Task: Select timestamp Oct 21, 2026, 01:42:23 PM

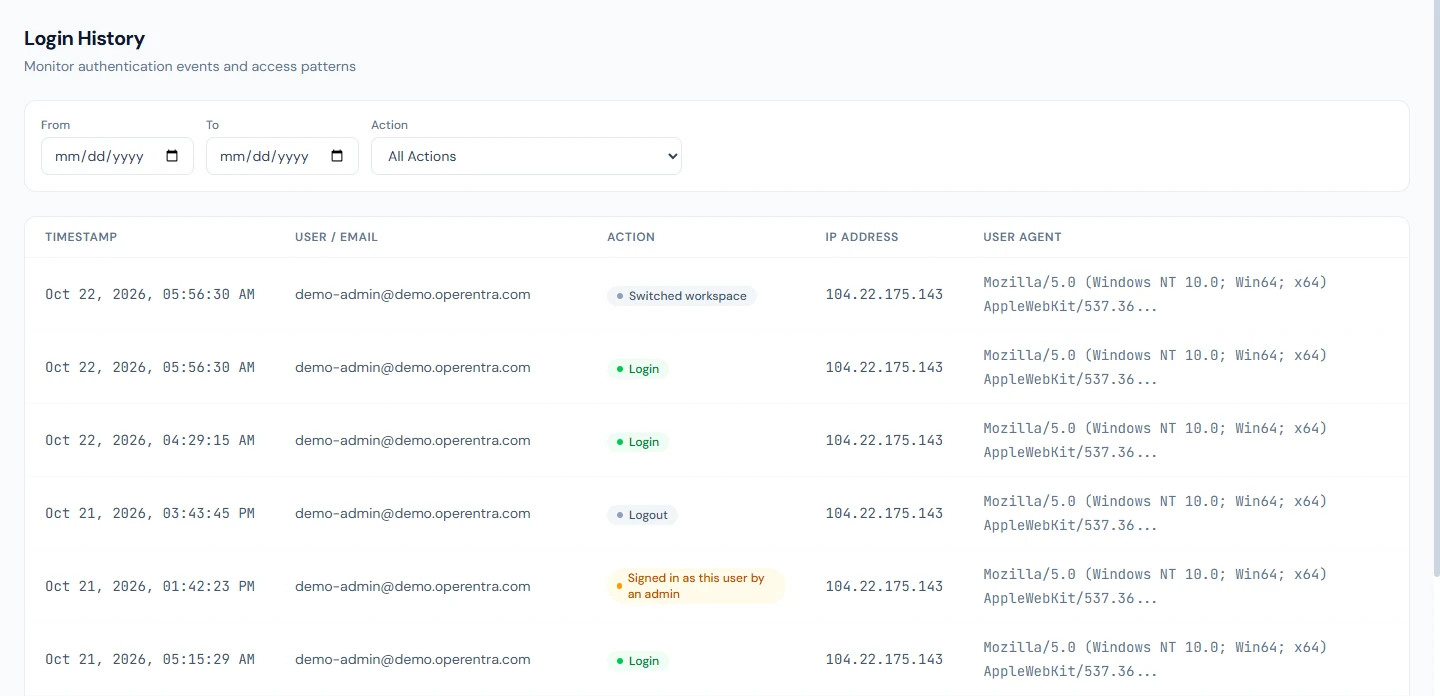Action: (150, 586)
